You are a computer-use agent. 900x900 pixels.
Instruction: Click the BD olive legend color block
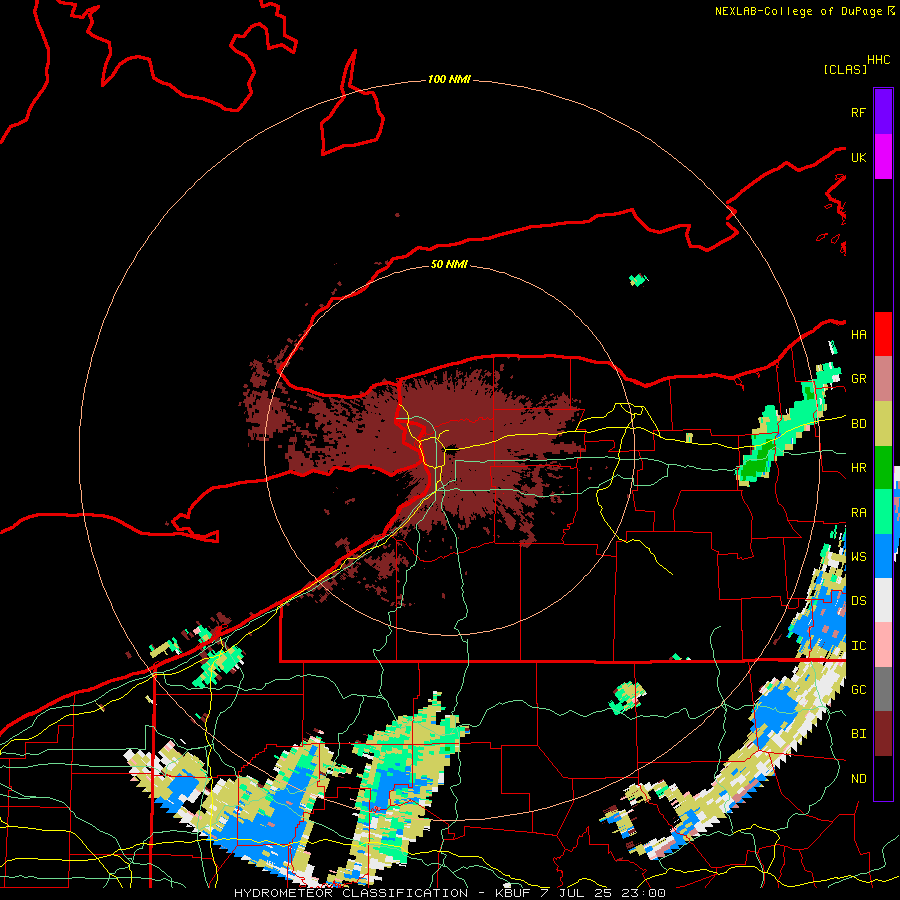[883, 423]
